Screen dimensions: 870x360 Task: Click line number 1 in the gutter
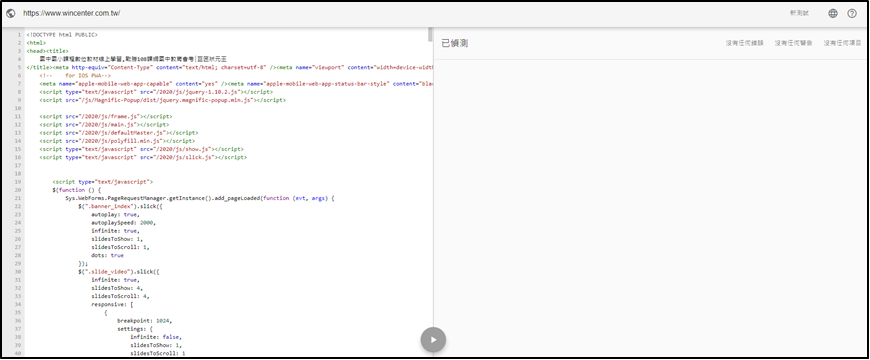coord(19,34)
